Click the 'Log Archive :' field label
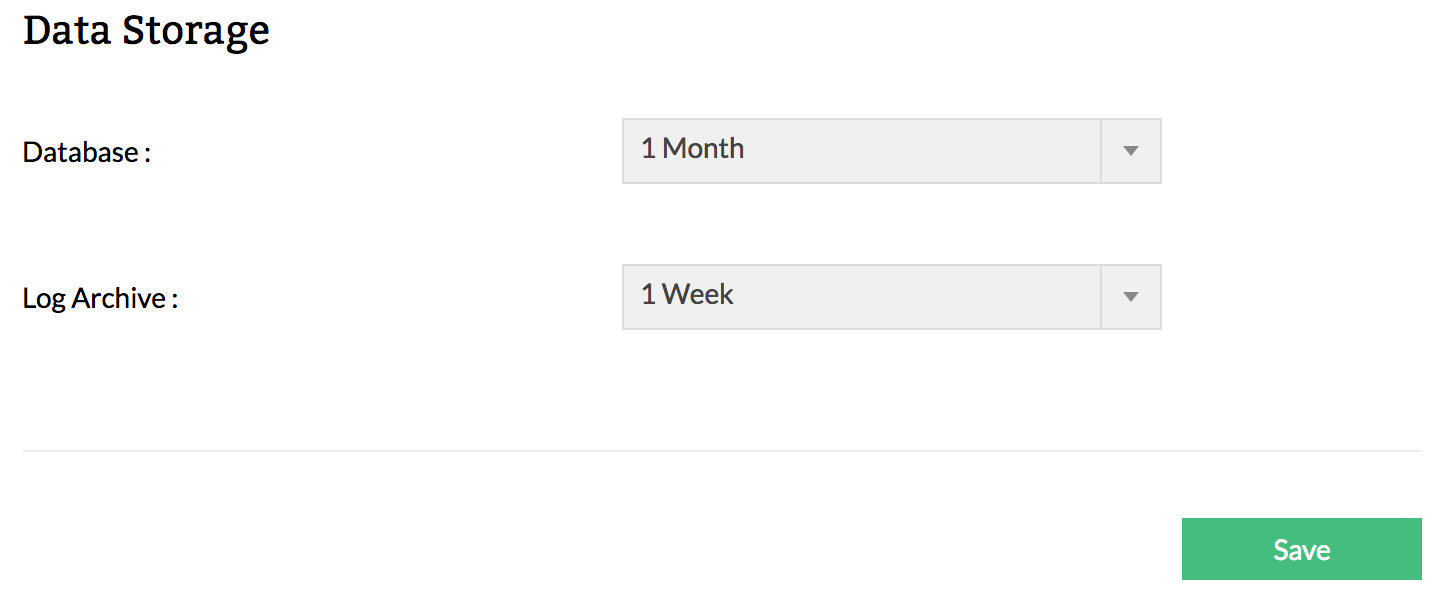The height and width of the screenshot is (596, 1440). pyautogui.click(x=100, y=299)
